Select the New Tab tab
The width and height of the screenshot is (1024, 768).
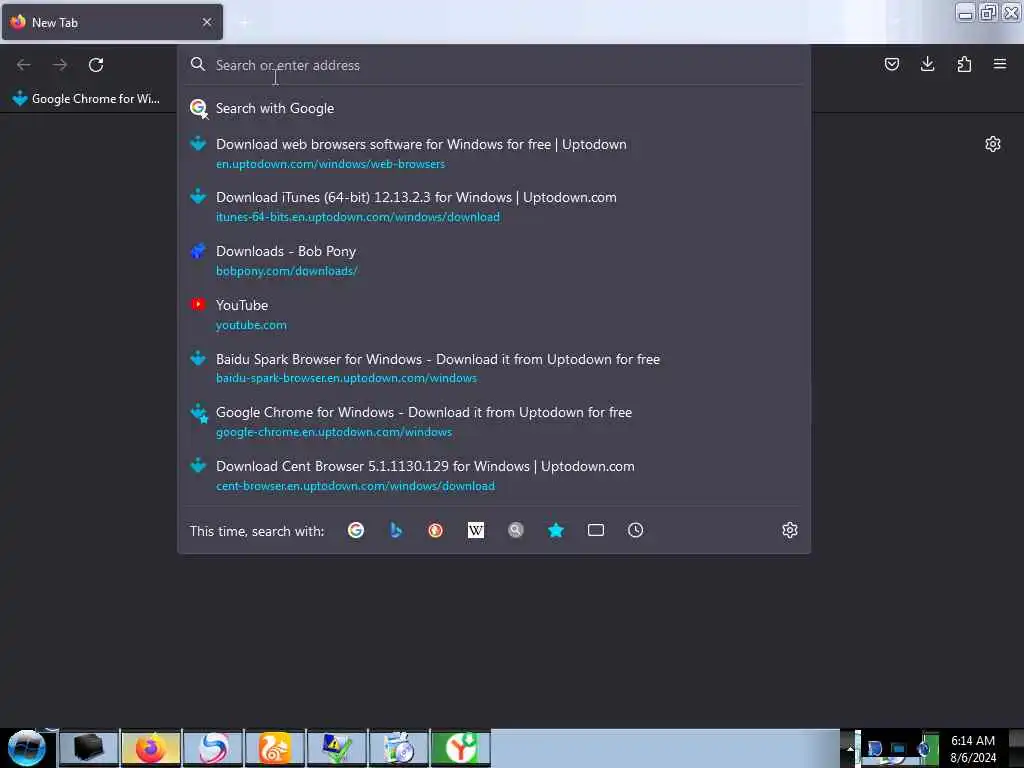coord(112,22)
